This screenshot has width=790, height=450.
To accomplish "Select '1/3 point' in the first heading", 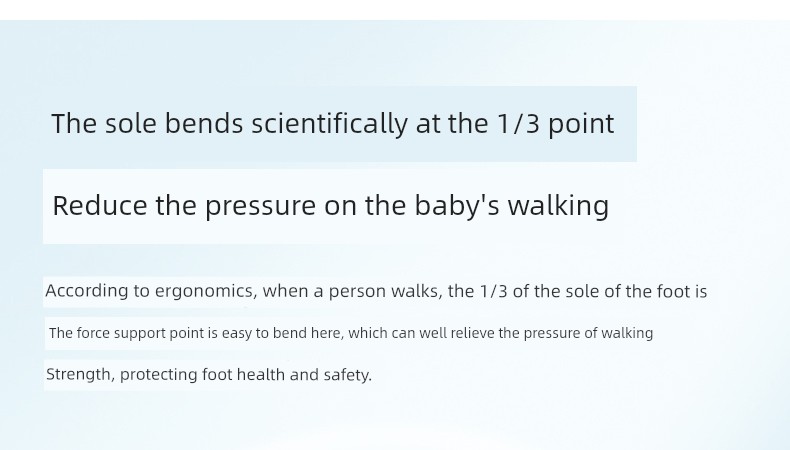I will click(556, 124).
